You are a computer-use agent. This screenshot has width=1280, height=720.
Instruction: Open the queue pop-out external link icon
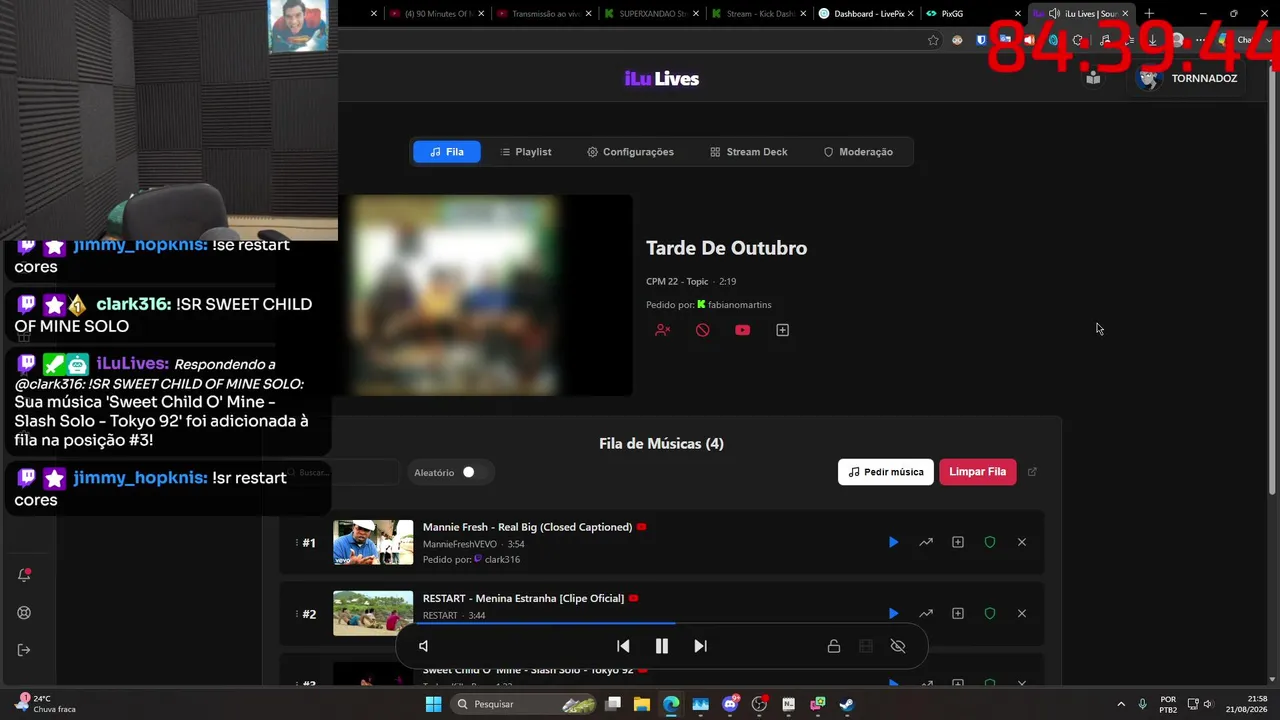pos(1033,472)
